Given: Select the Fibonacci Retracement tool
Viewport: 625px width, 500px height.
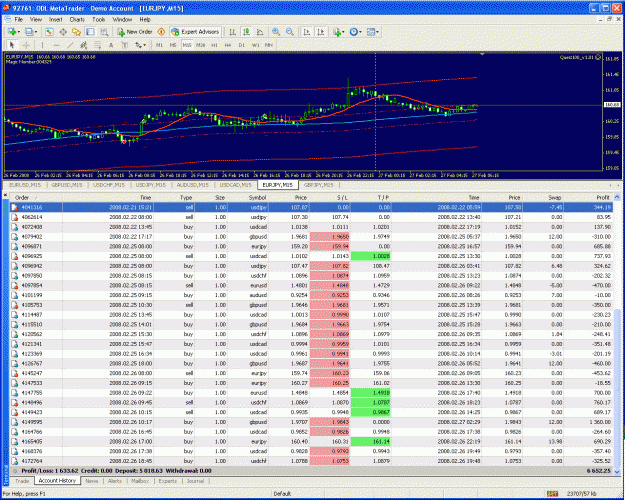Looking at the screenshot, I should tap(97, 45).
